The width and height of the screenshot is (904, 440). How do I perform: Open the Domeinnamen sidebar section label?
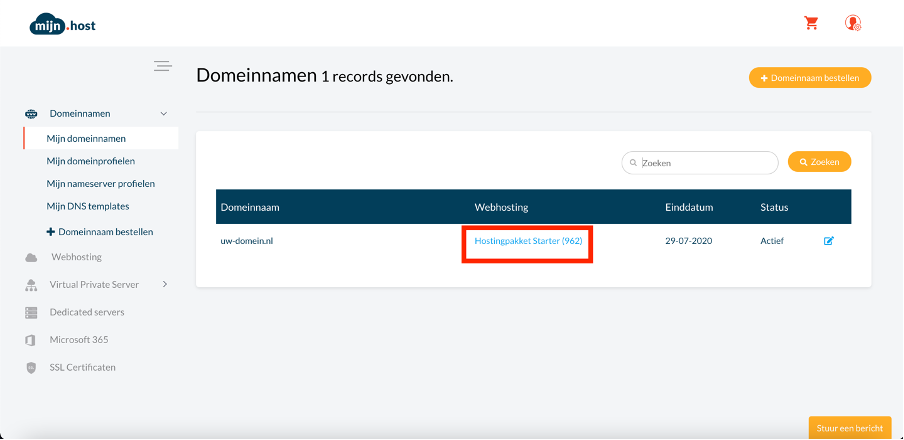(x=80, y=114)
